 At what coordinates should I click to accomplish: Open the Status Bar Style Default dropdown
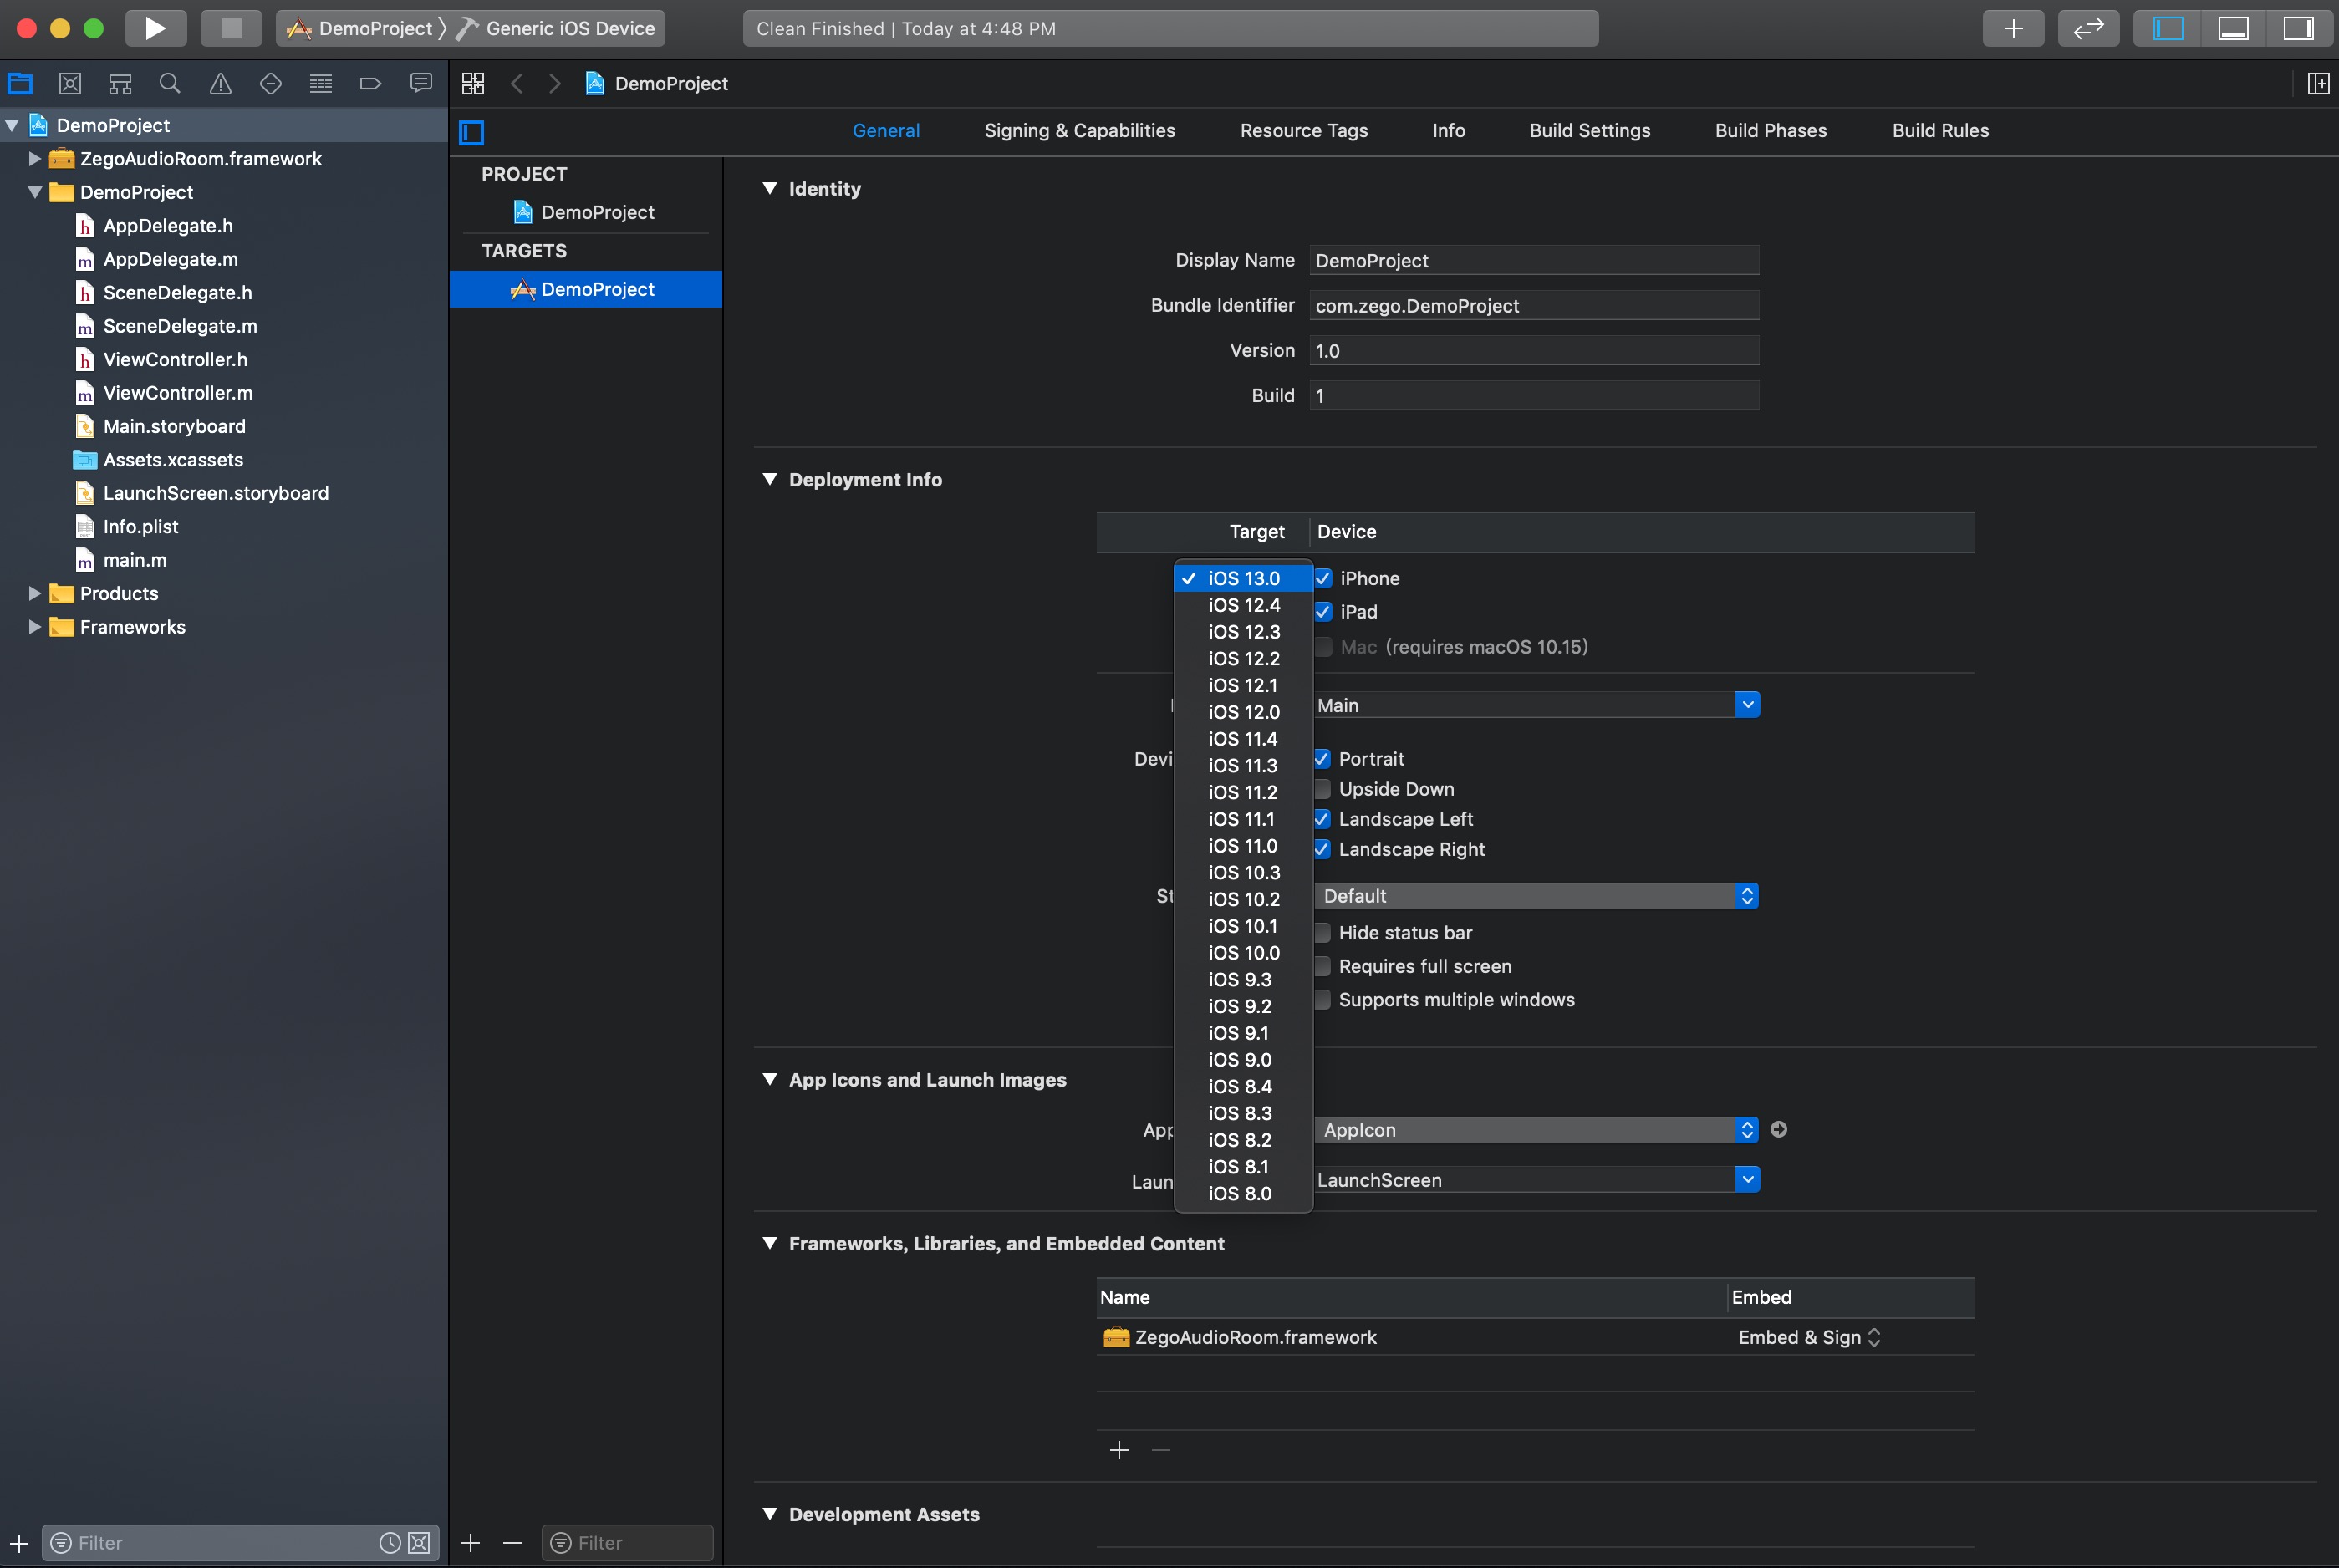[x=1537, y=896]
